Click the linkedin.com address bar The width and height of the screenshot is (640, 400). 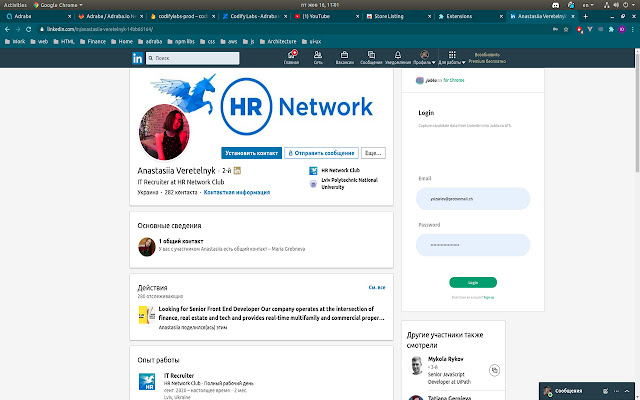tap(294, 29)
